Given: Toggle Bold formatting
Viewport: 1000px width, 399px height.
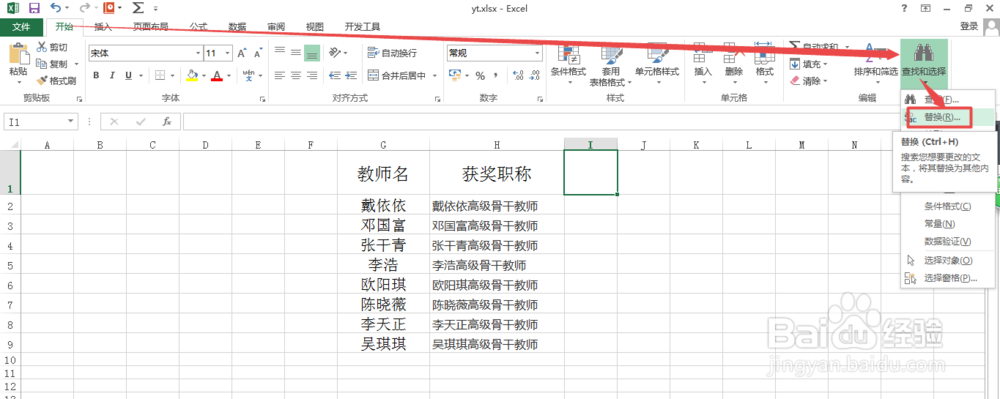Looking at the screenshot, I should [x=96, y=75].
